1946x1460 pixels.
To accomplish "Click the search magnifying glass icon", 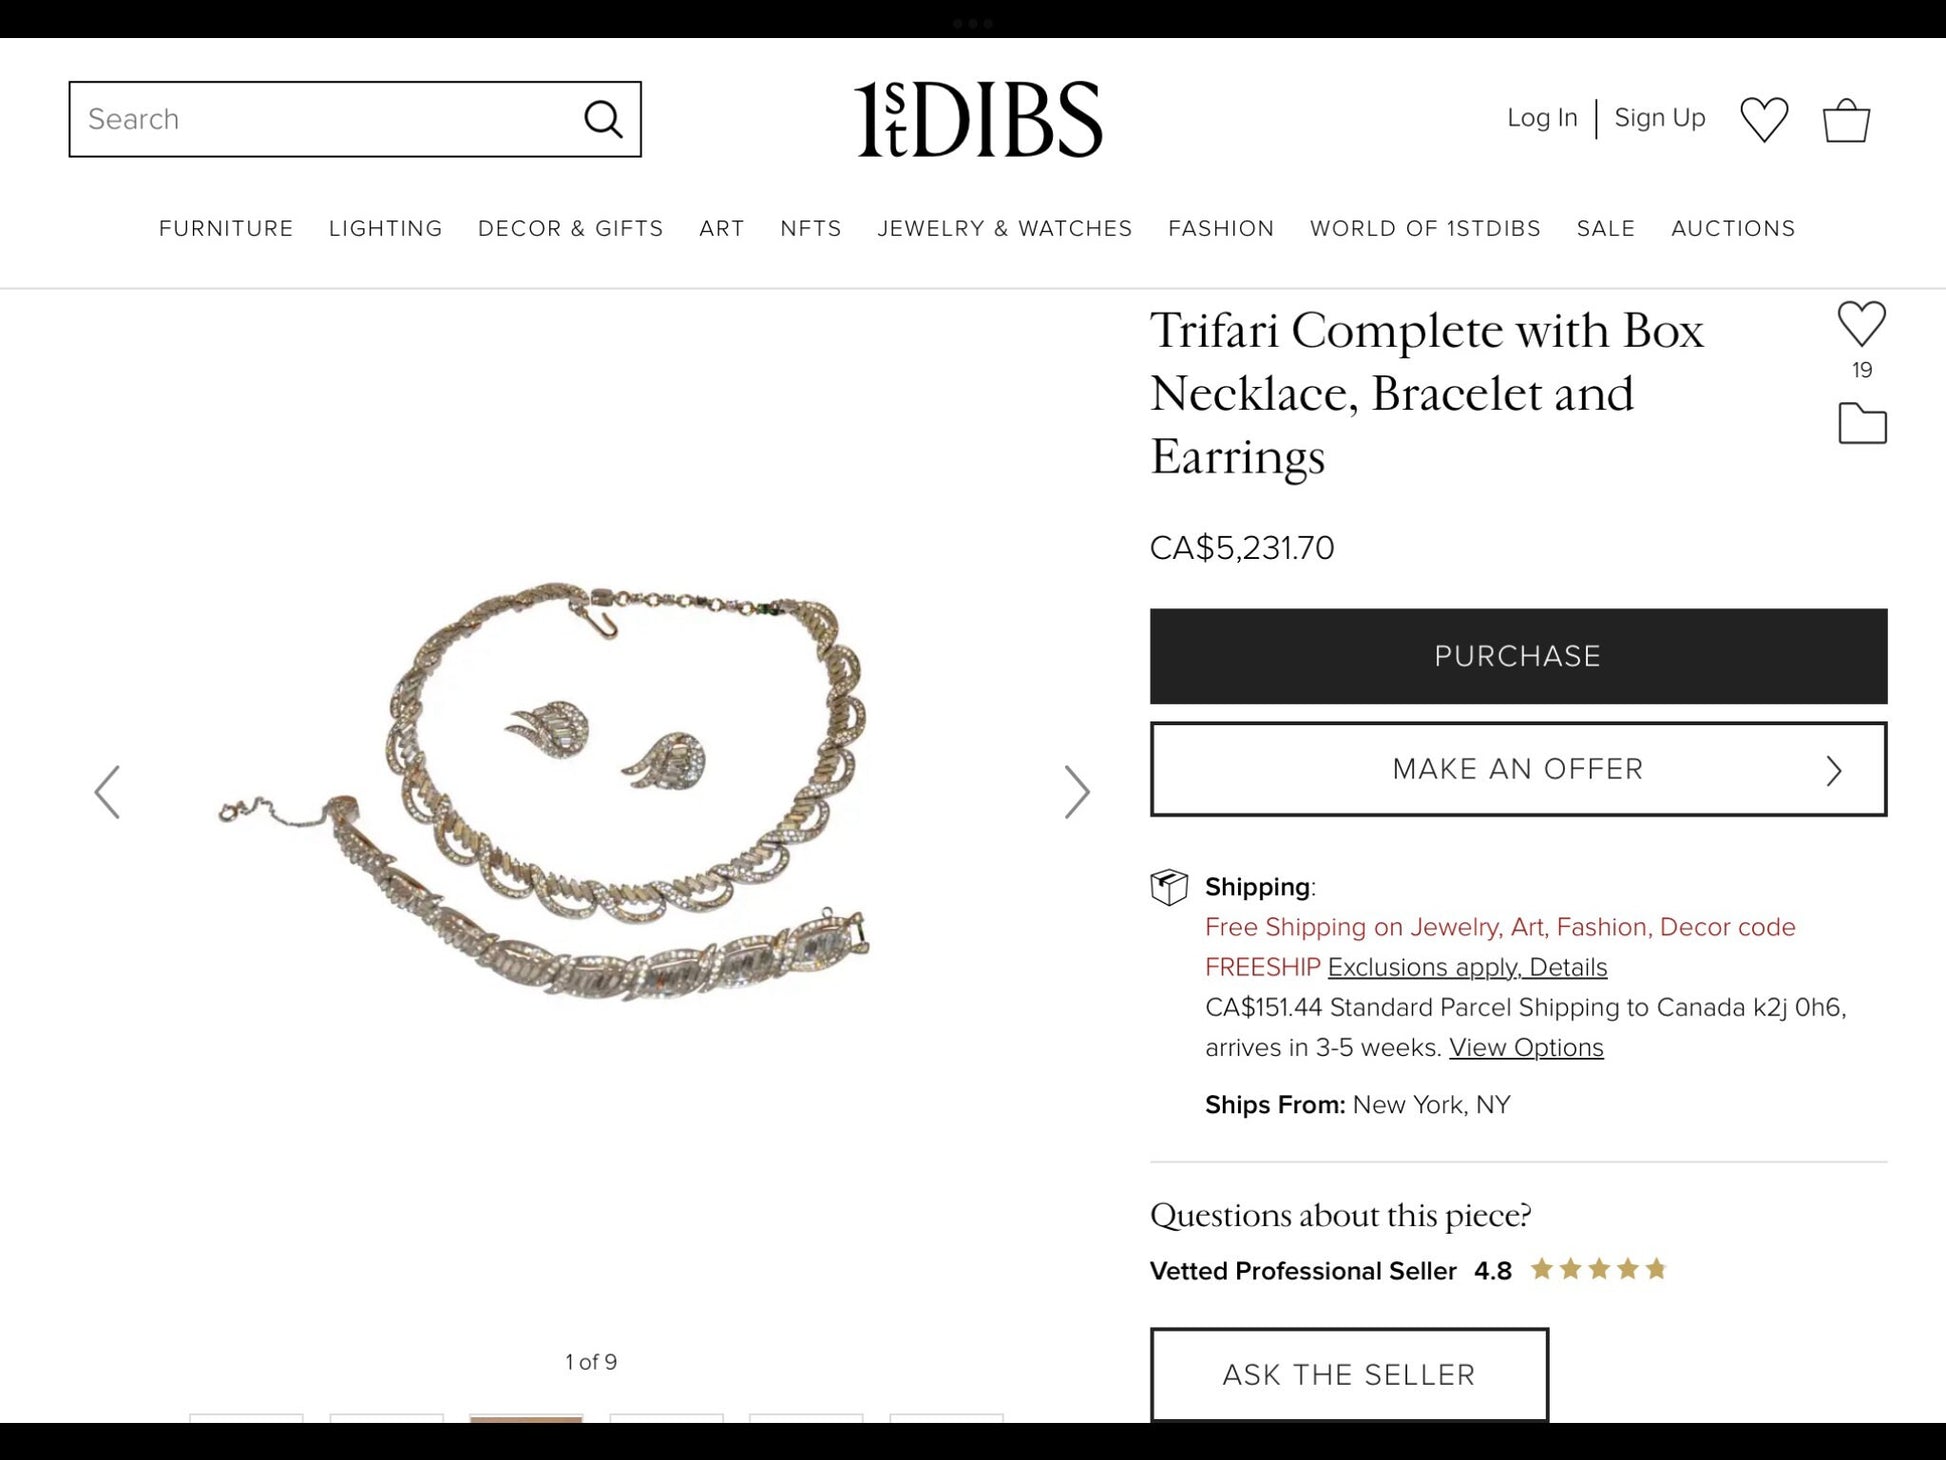I will tap(603, 119).
